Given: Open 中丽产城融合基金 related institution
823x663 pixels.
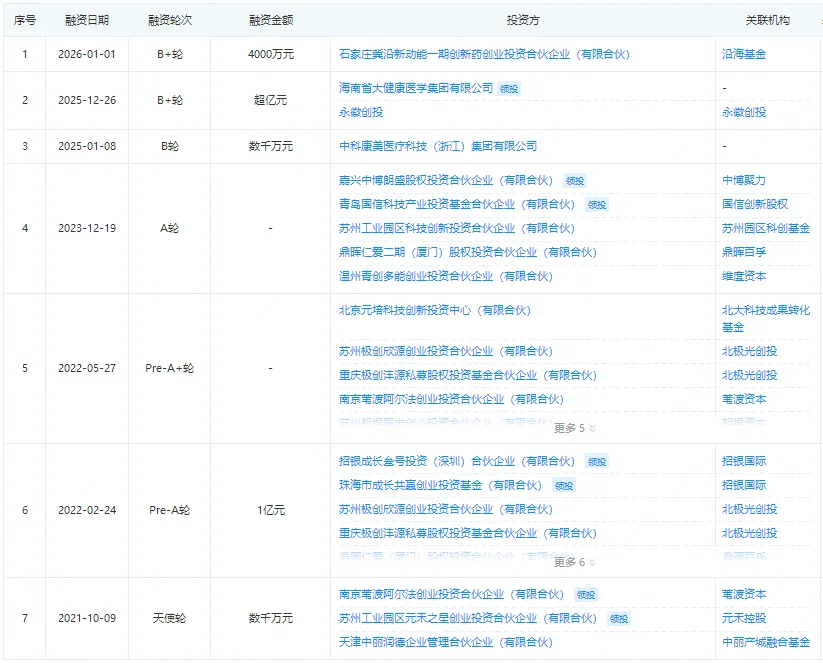Looking at the screenshot, I should [766, 642].
